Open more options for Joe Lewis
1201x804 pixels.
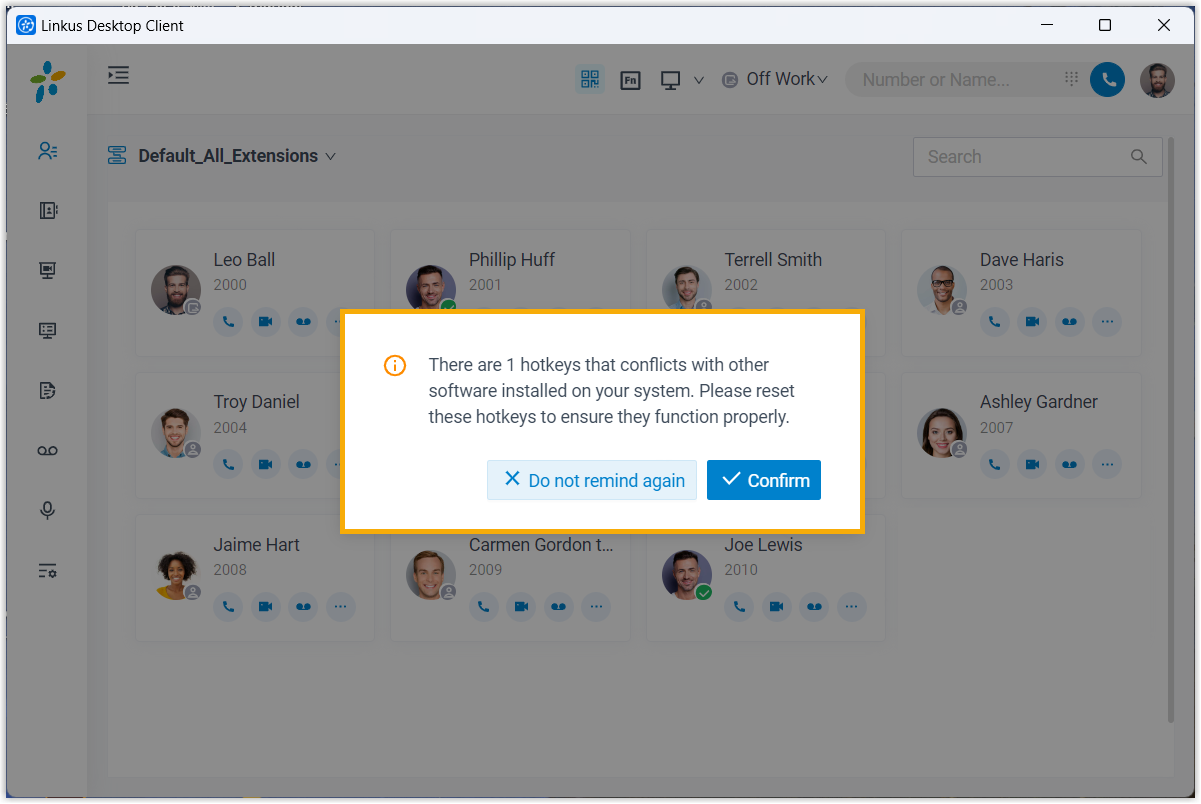coord(852,607)
